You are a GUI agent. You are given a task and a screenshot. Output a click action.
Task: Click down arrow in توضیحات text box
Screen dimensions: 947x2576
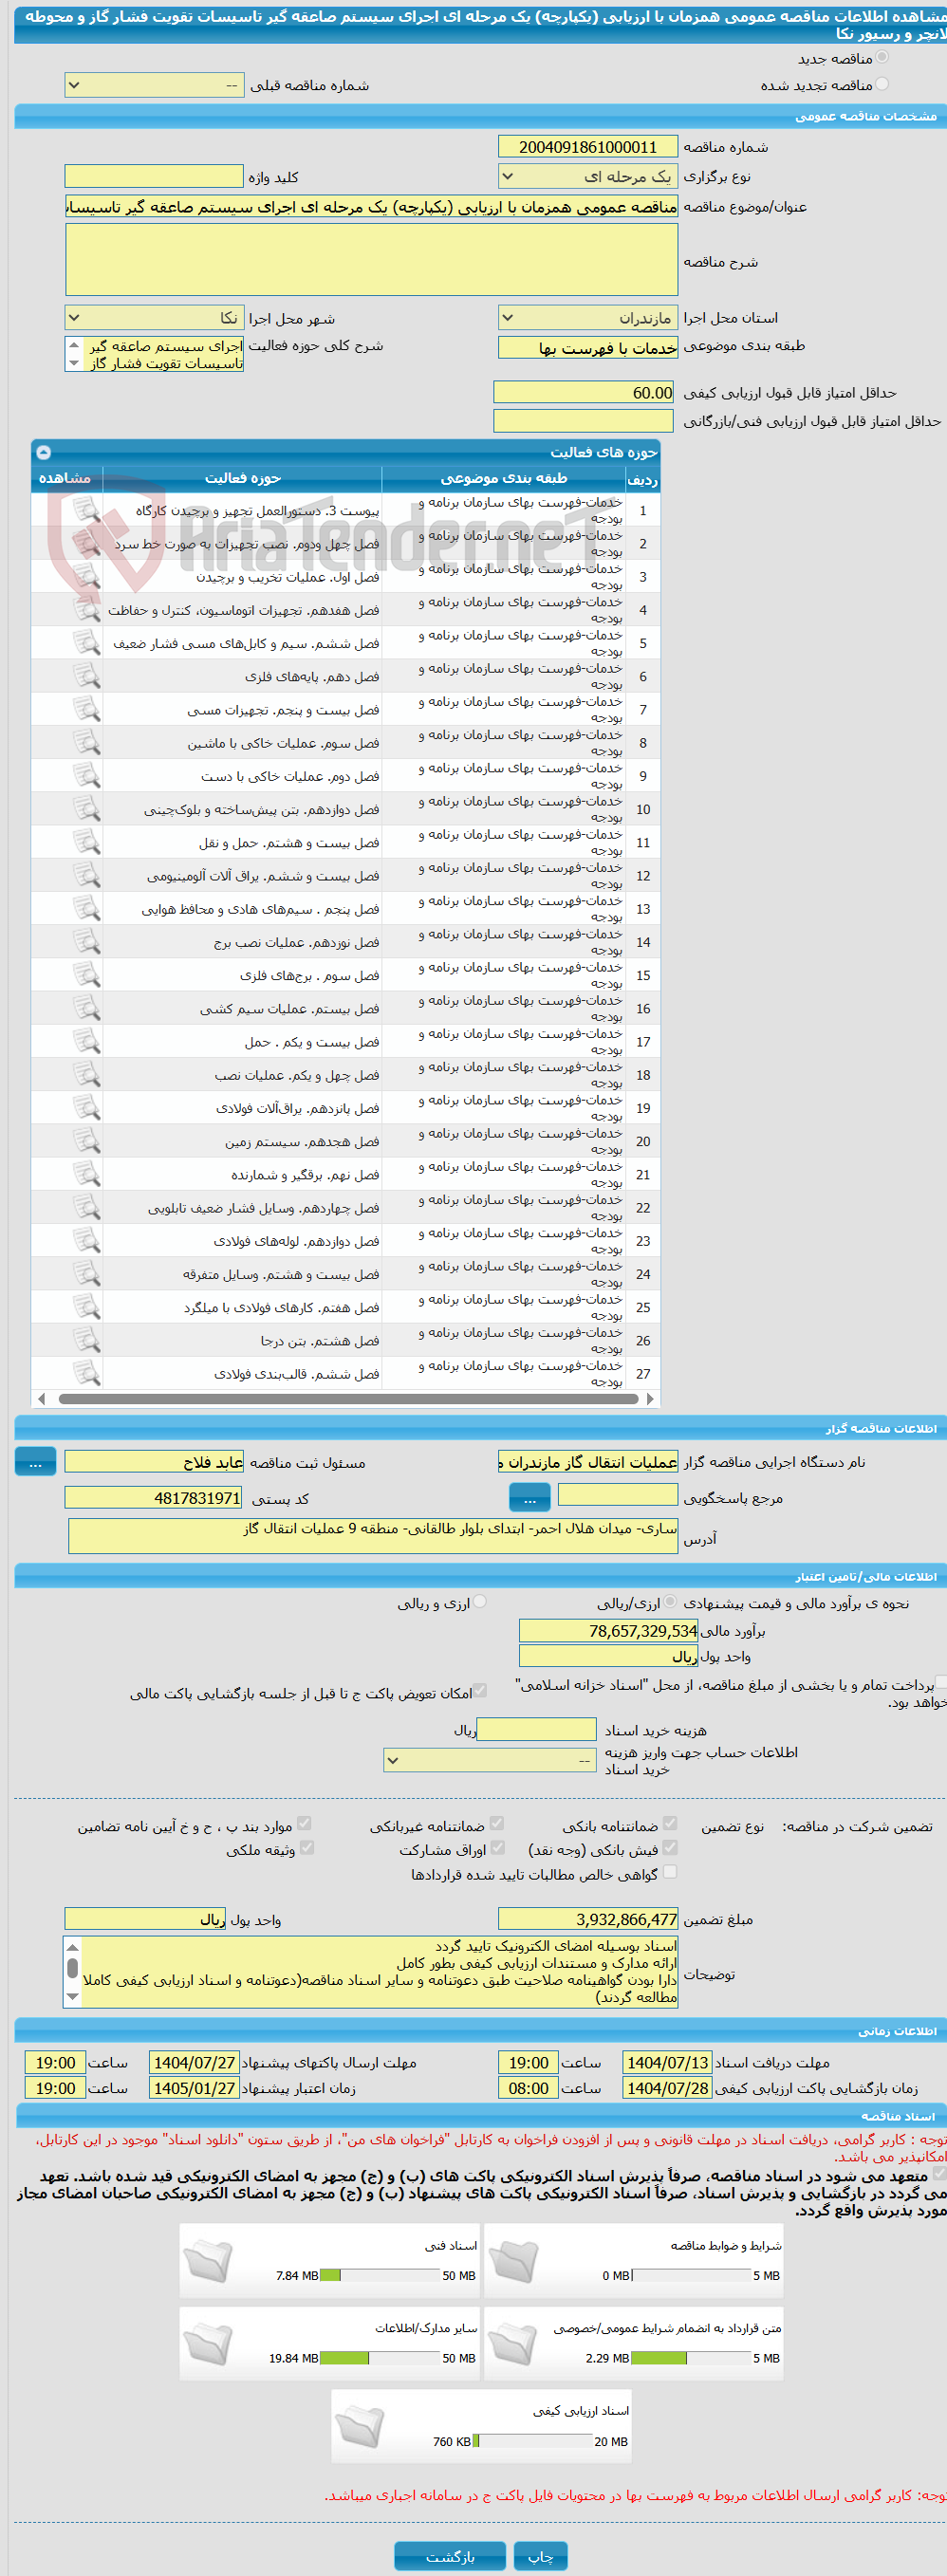(x=72, y=1996)
